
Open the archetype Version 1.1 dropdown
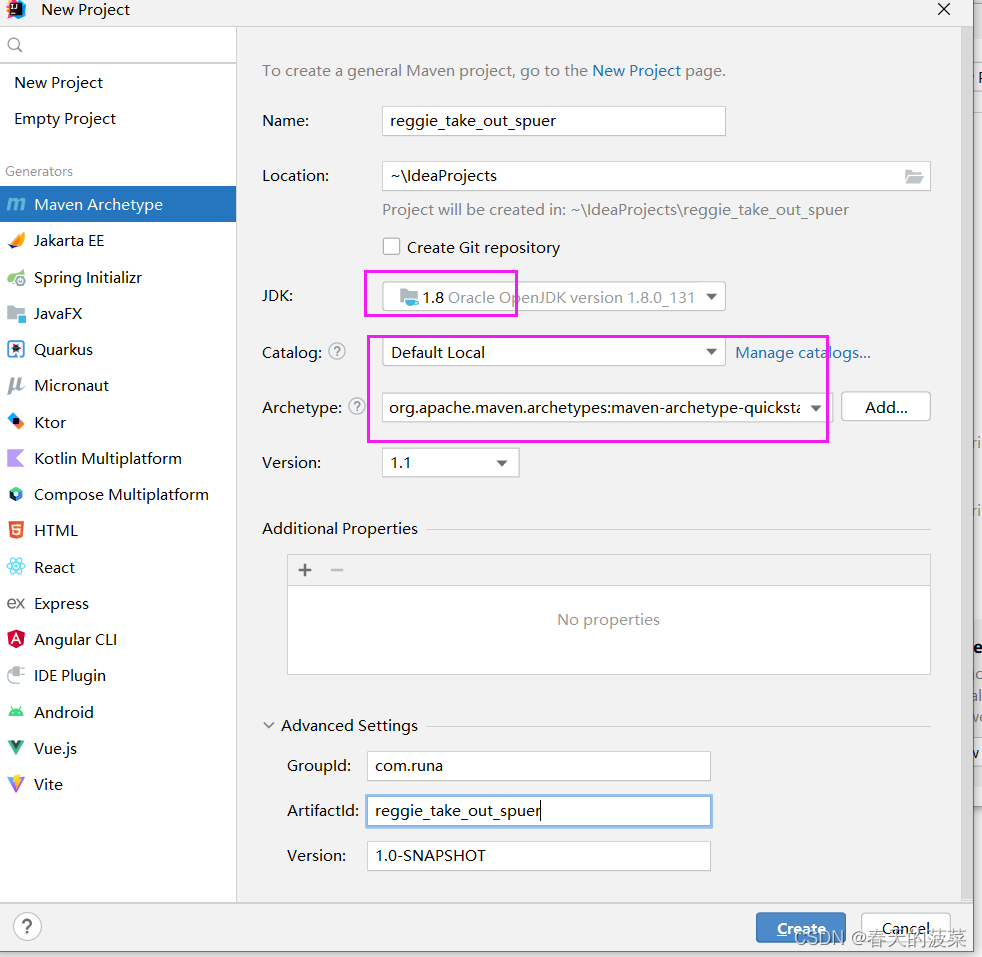[450, 463]
